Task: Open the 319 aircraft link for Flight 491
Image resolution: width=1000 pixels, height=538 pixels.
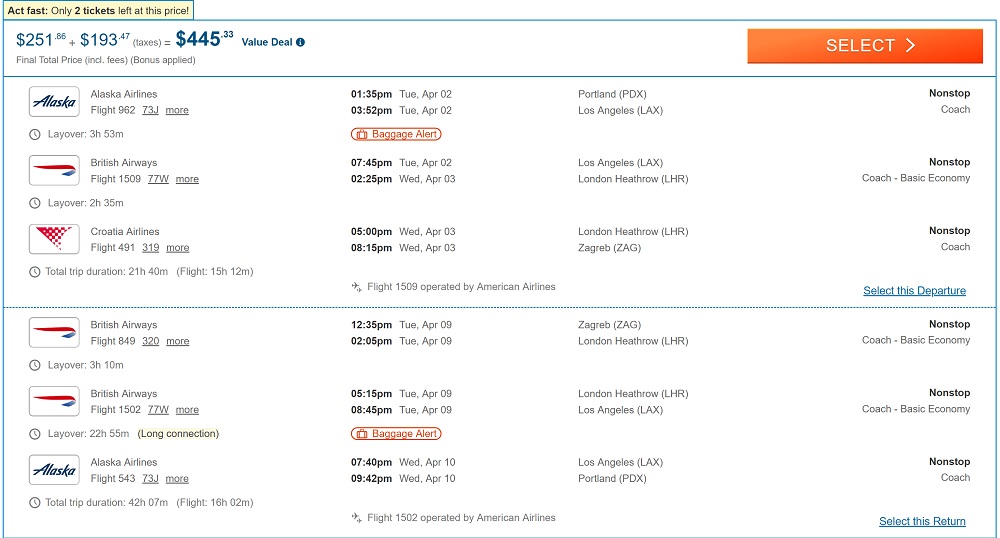Action: click(x=150, y=248)
